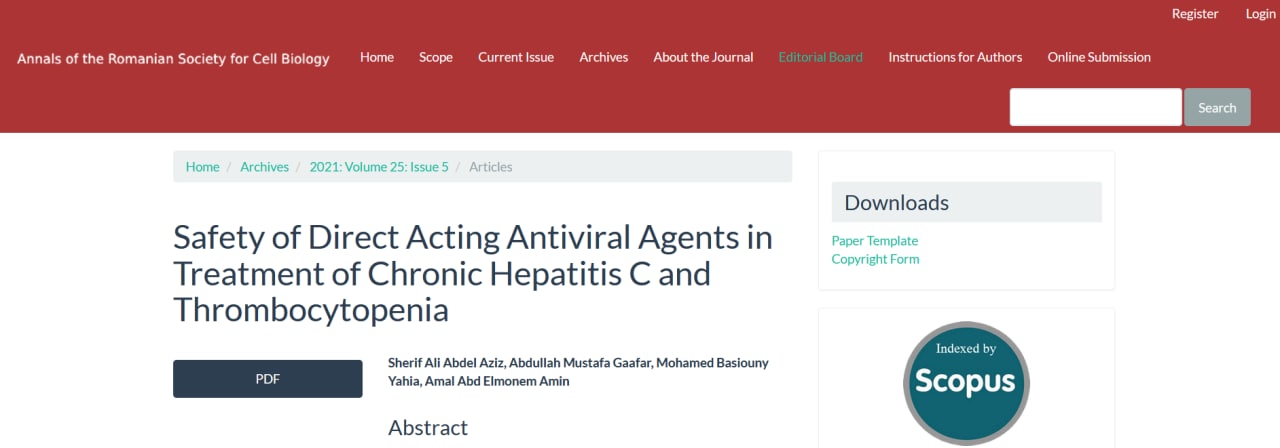Screen dimensions: 1280x448
Task: Open About the Journal page
Action: pos(703,57)
